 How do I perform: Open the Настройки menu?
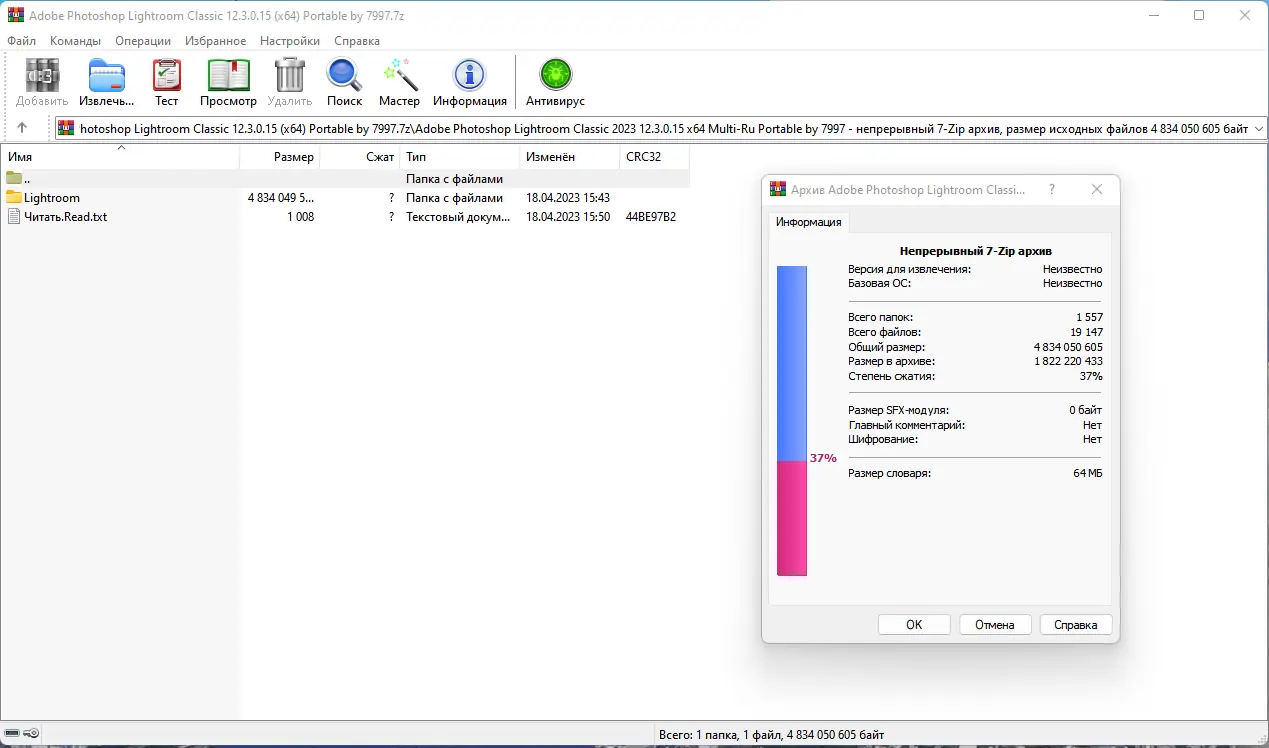pyautogui.click(x=290, y=41)
